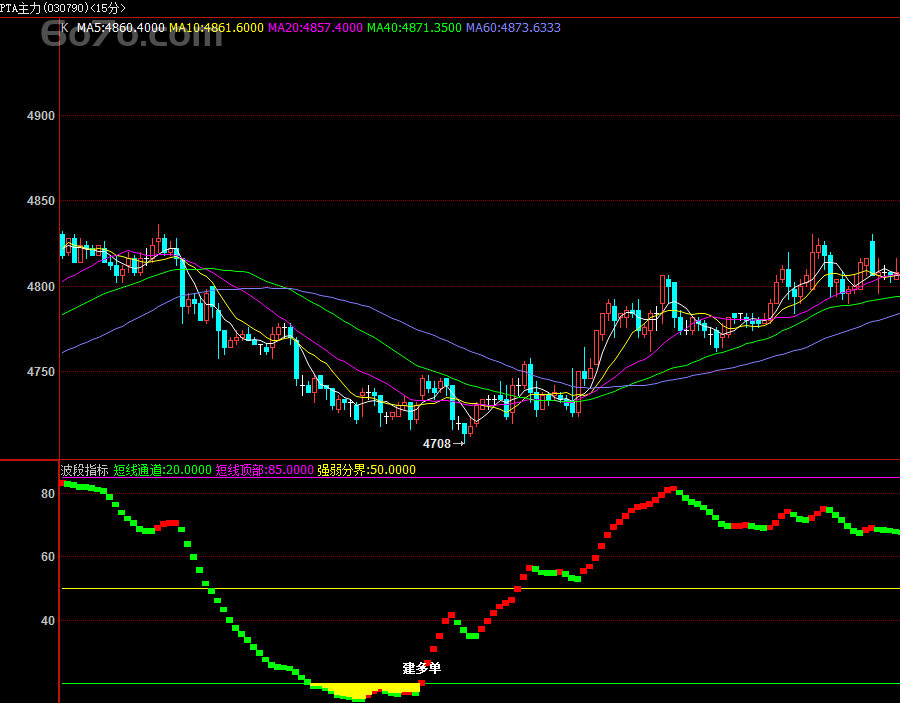Click the 短线通道:20.0000 label

tap(162, 470)
